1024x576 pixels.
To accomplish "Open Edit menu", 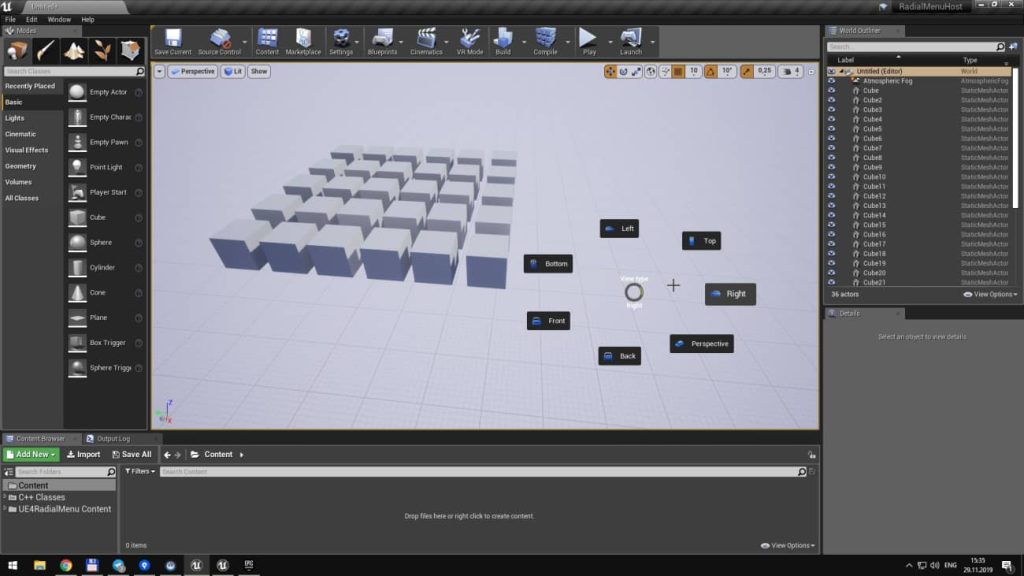I will pos(31,20).
